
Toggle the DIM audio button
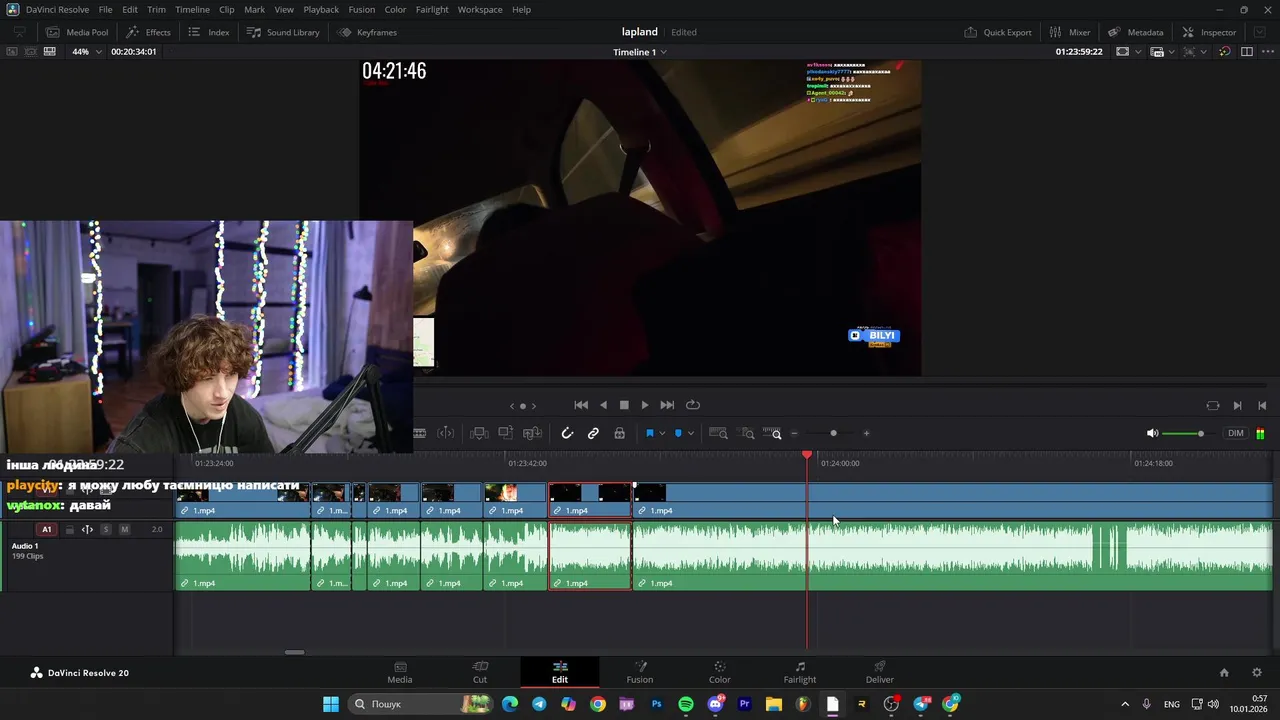point(1236,433)
